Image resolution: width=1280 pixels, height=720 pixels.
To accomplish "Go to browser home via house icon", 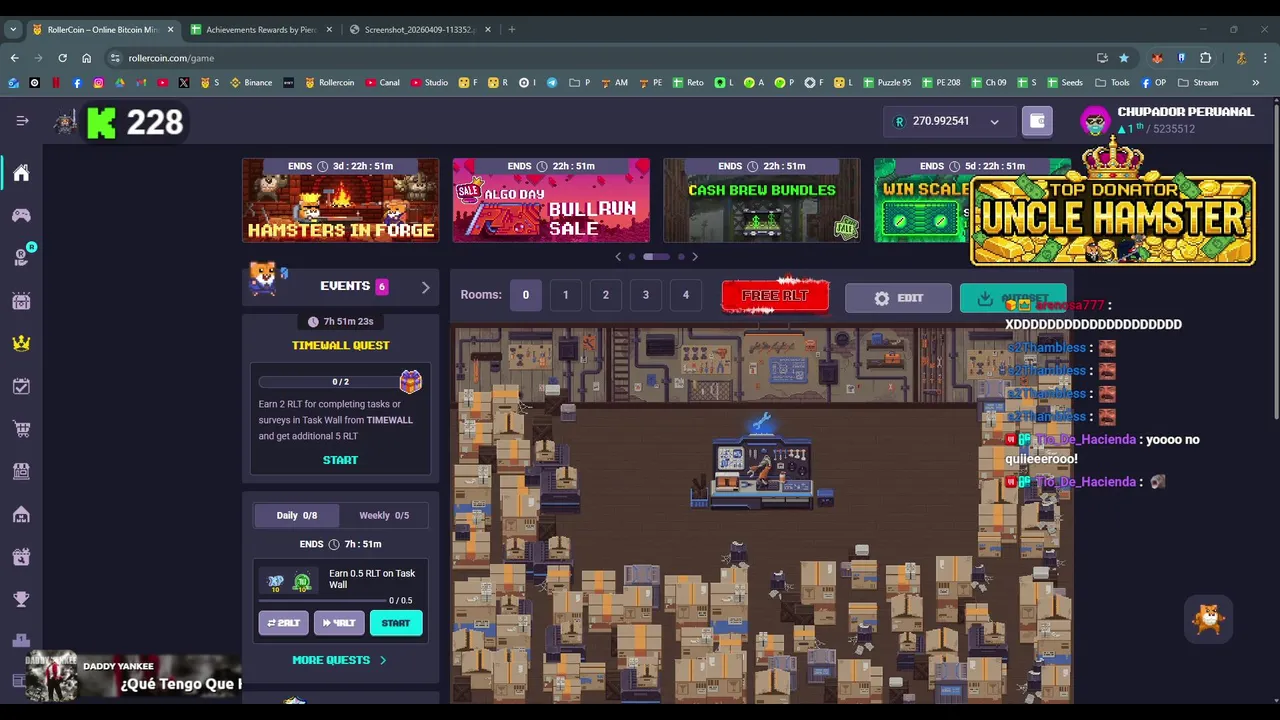I will [x=86, y=58].
